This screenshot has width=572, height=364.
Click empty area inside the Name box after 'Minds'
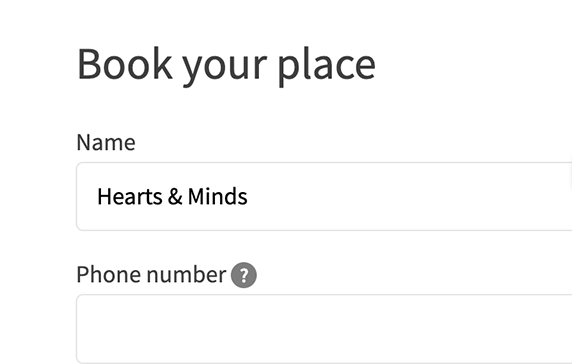(401, 197)
